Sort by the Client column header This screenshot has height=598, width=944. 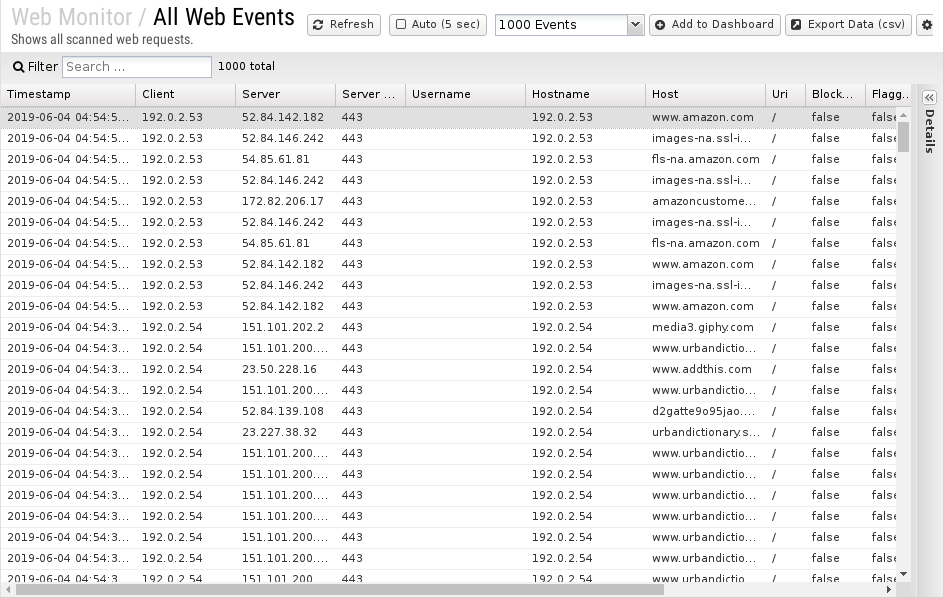185,94
